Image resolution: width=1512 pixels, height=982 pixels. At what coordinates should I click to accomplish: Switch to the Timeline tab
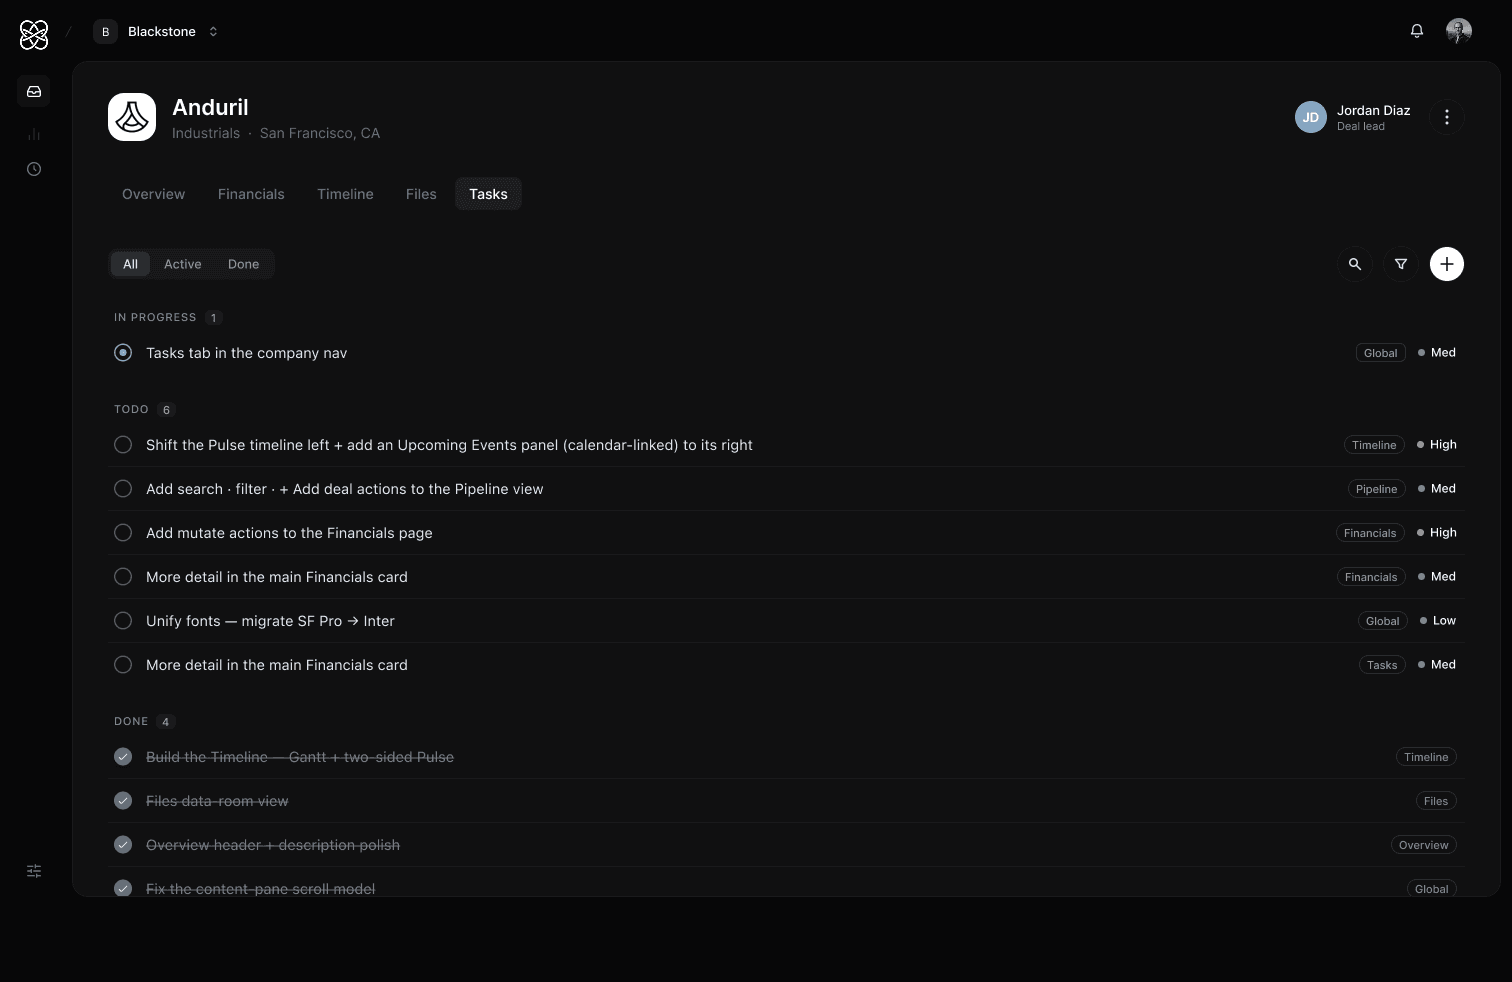(x=345, y=194)
